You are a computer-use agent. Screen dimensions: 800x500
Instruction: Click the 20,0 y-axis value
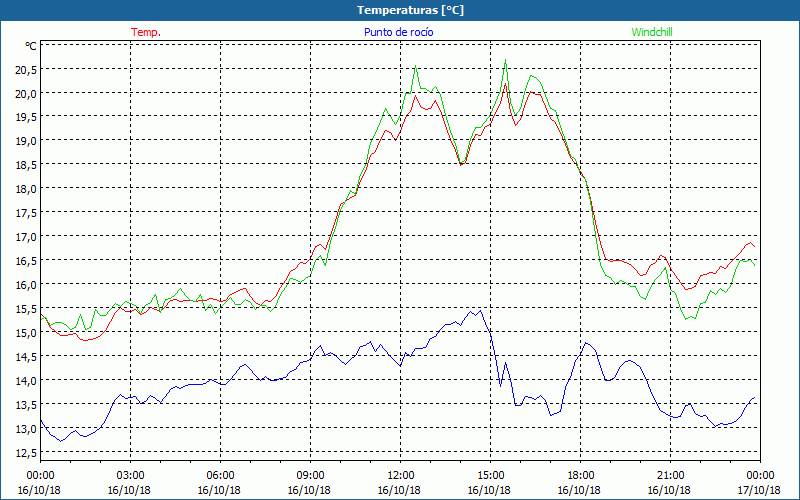click(26, 93)
